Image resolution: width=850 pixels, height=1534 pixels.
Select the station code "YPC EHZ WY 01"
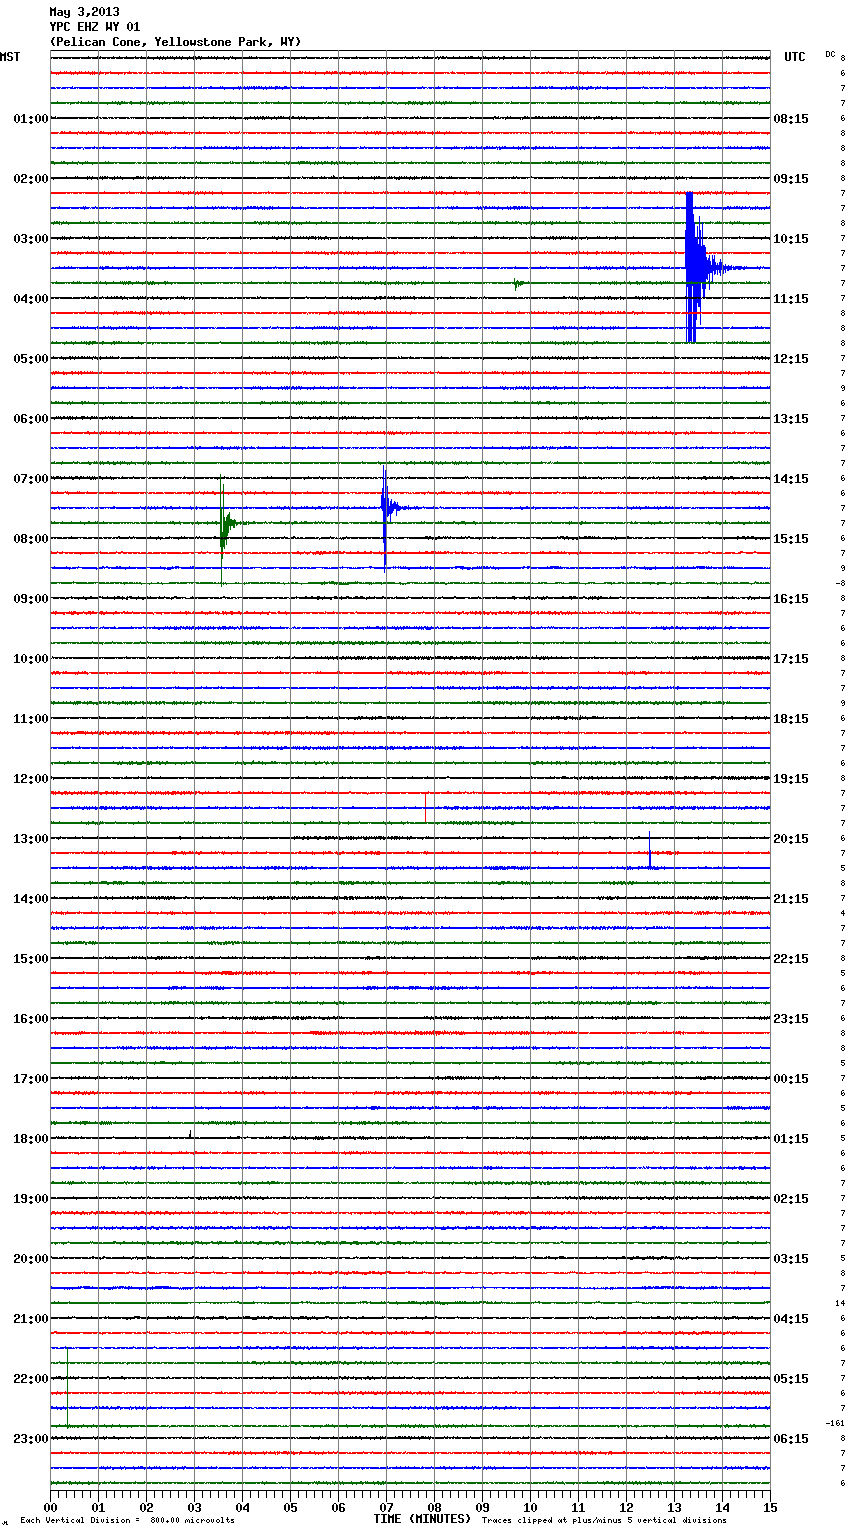click(95, 27)
